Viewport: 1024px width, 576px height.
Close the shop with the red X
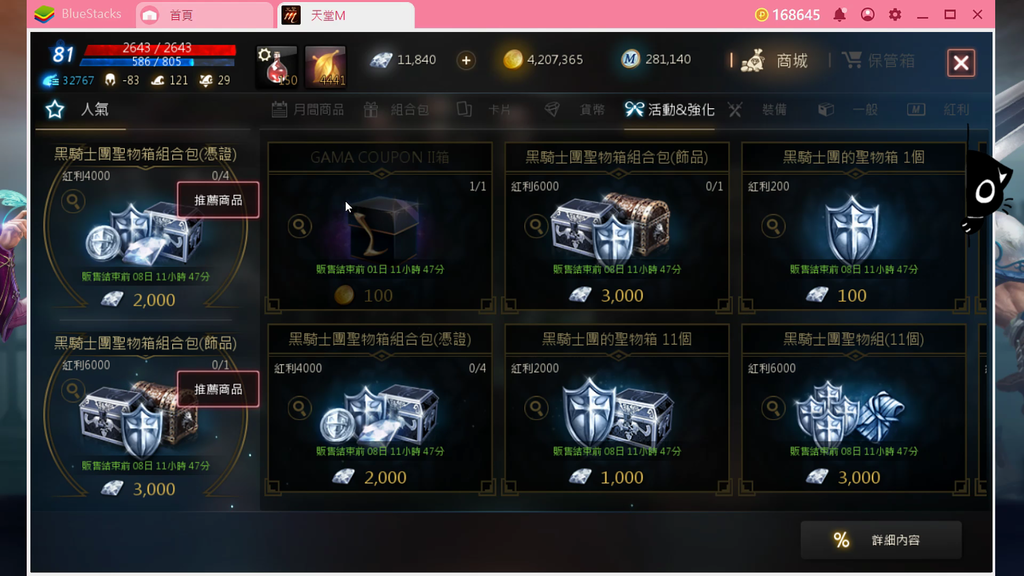961,63
